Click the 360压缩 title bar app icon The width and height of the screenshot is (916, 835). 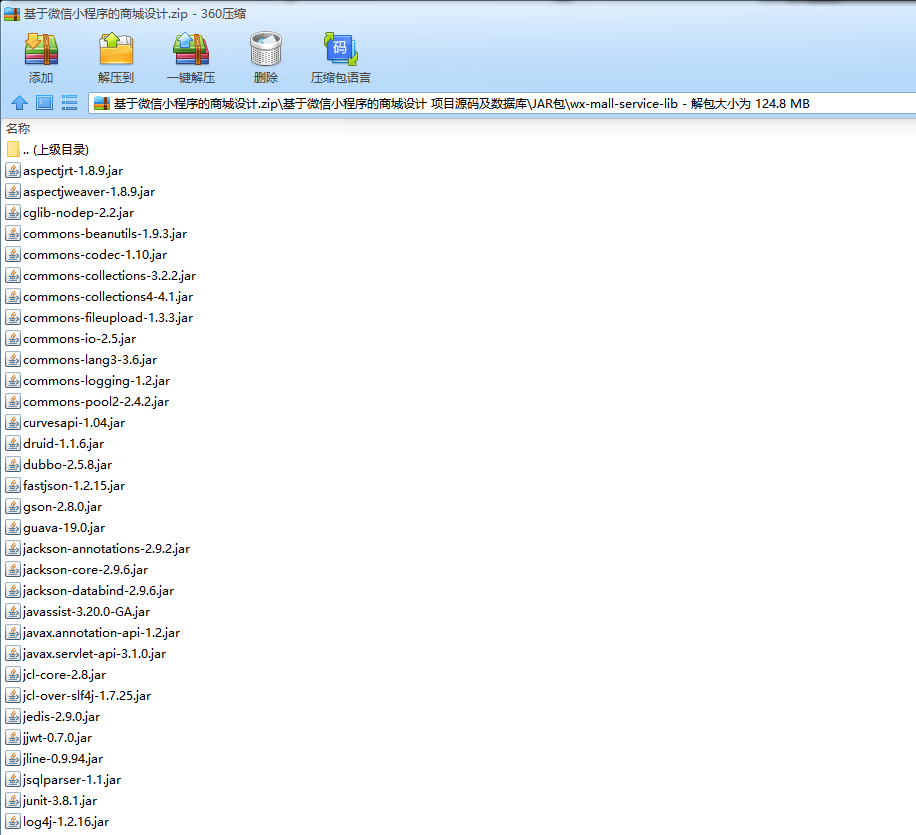click(12, 14)
